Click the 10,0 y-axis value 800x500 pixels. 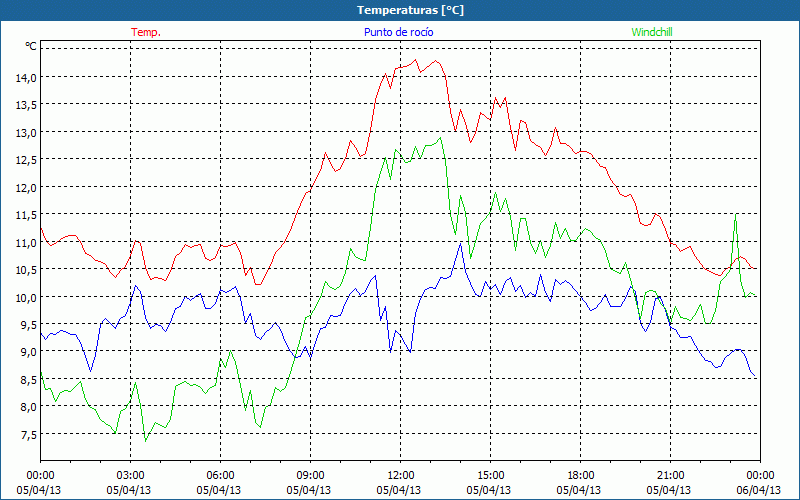26,297
